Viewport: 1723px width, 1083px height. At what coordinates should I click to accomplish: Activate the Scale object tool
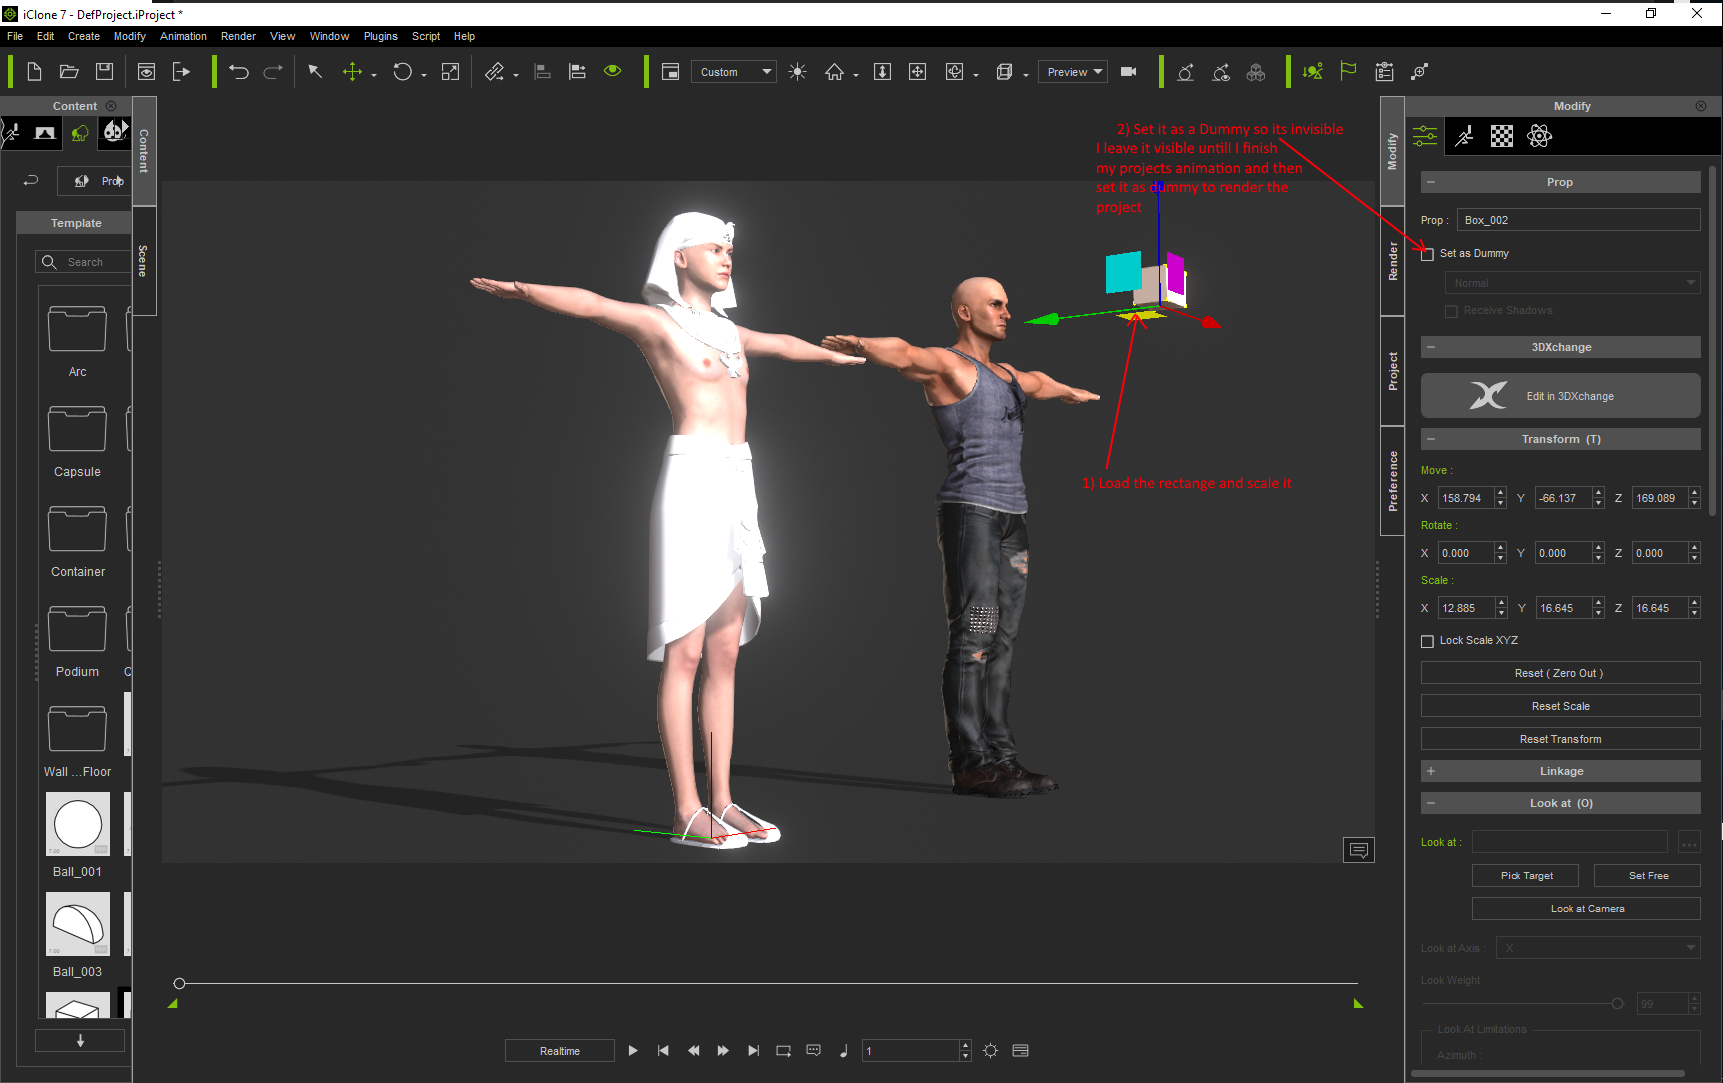pyautogui.click(x=450, y=71)
